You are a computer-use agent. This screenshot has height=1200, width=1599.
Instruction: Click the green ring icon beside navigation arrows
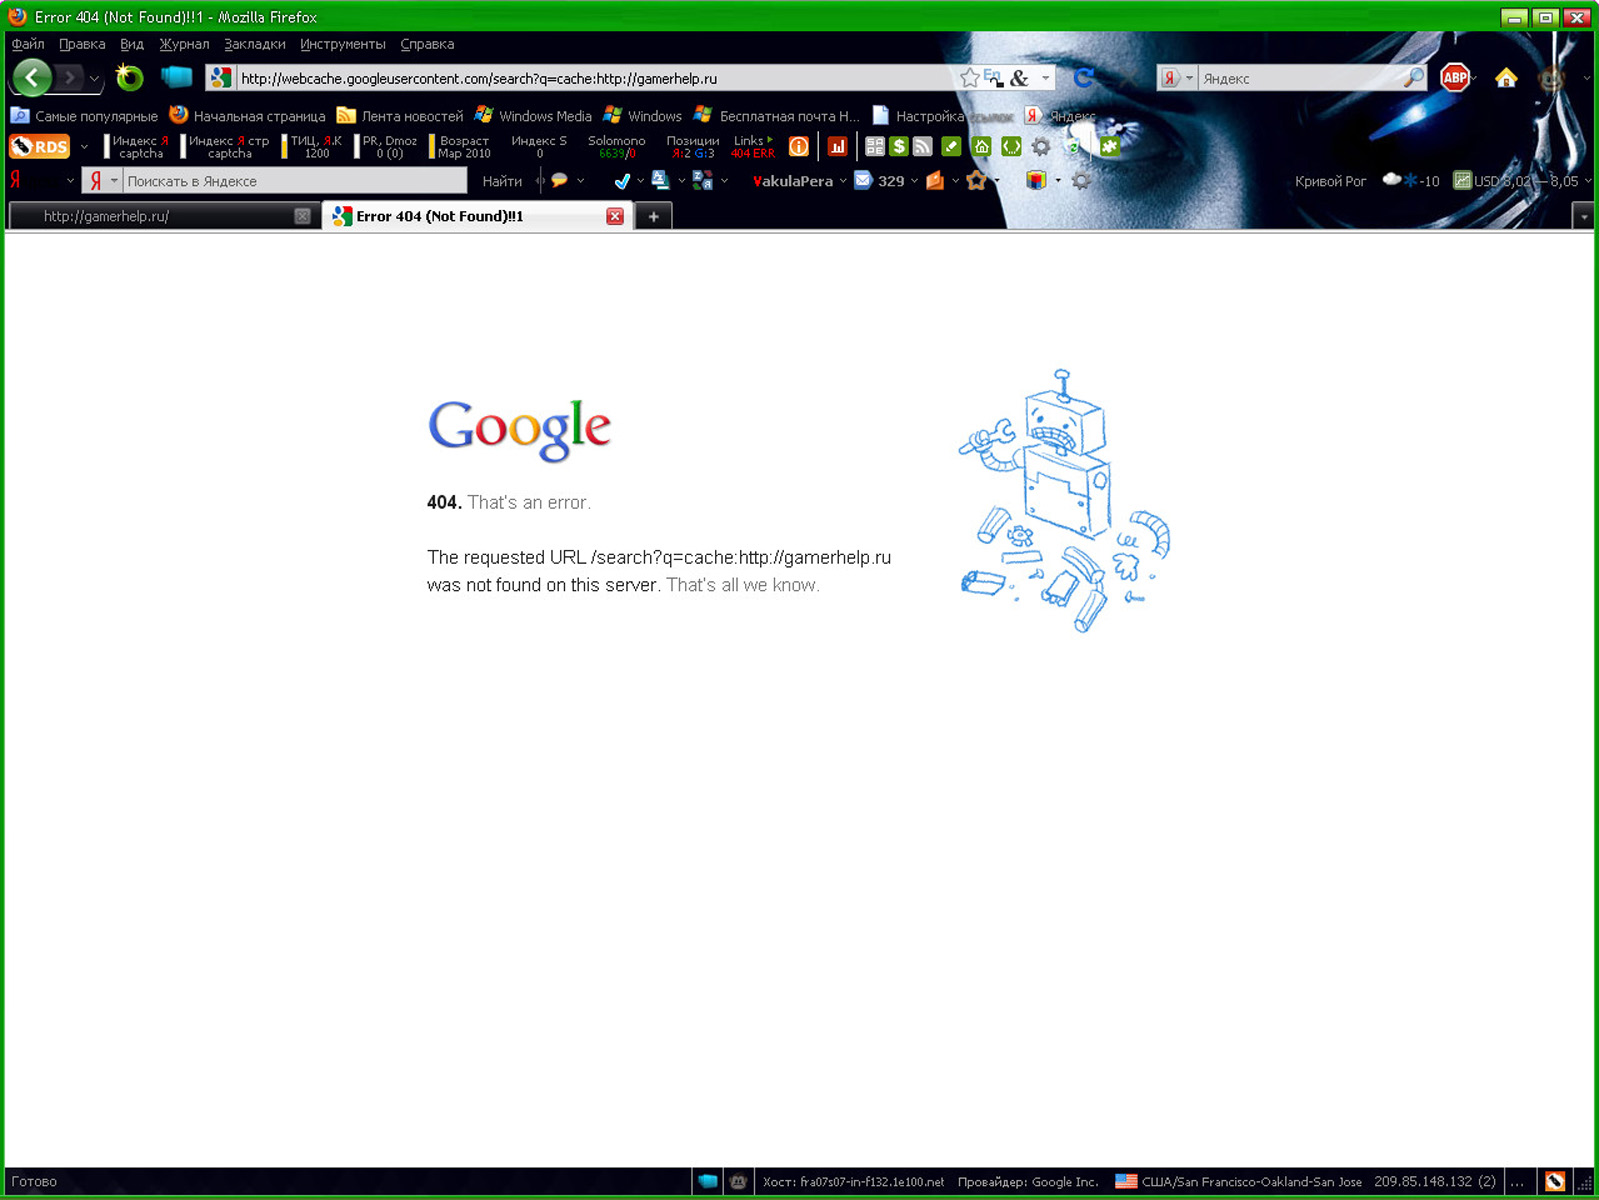tap(130, 77)
